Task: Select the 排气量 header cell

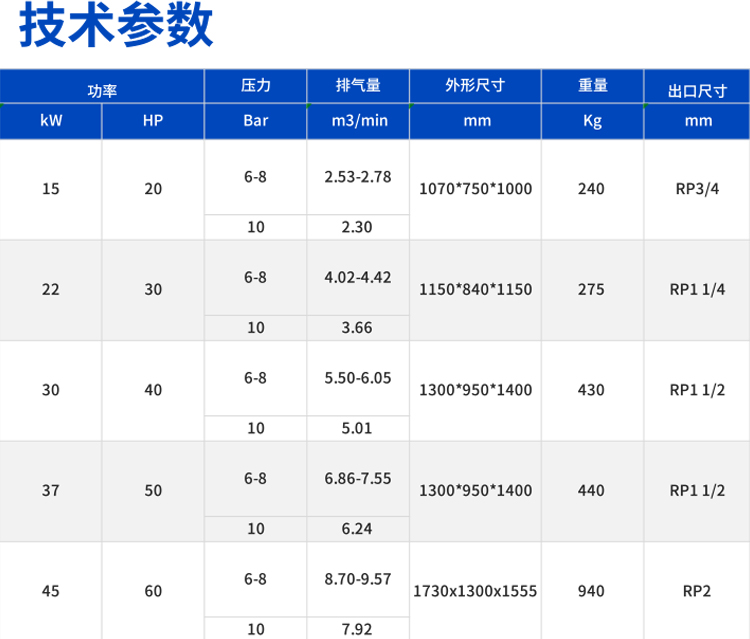Action: 358,86
